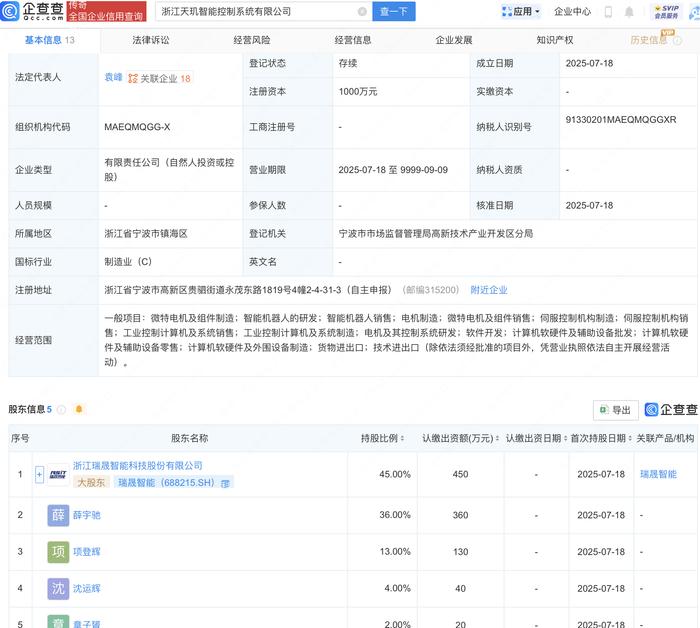Open the 企业中心 link
Image resolution: width=700 pixels, height=628 pixels.
[x=572, y=12]
